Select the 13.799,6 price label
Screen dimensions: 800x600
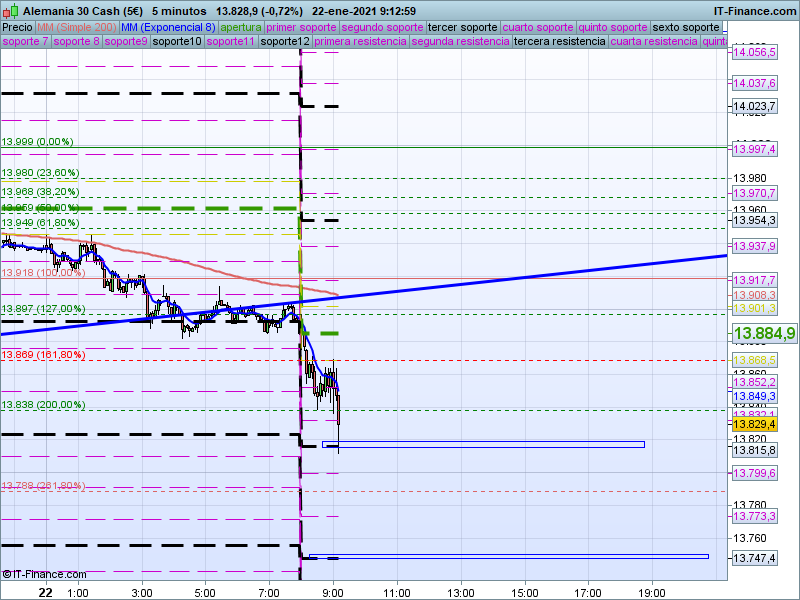pyautogui.click(x=754, y=473)
